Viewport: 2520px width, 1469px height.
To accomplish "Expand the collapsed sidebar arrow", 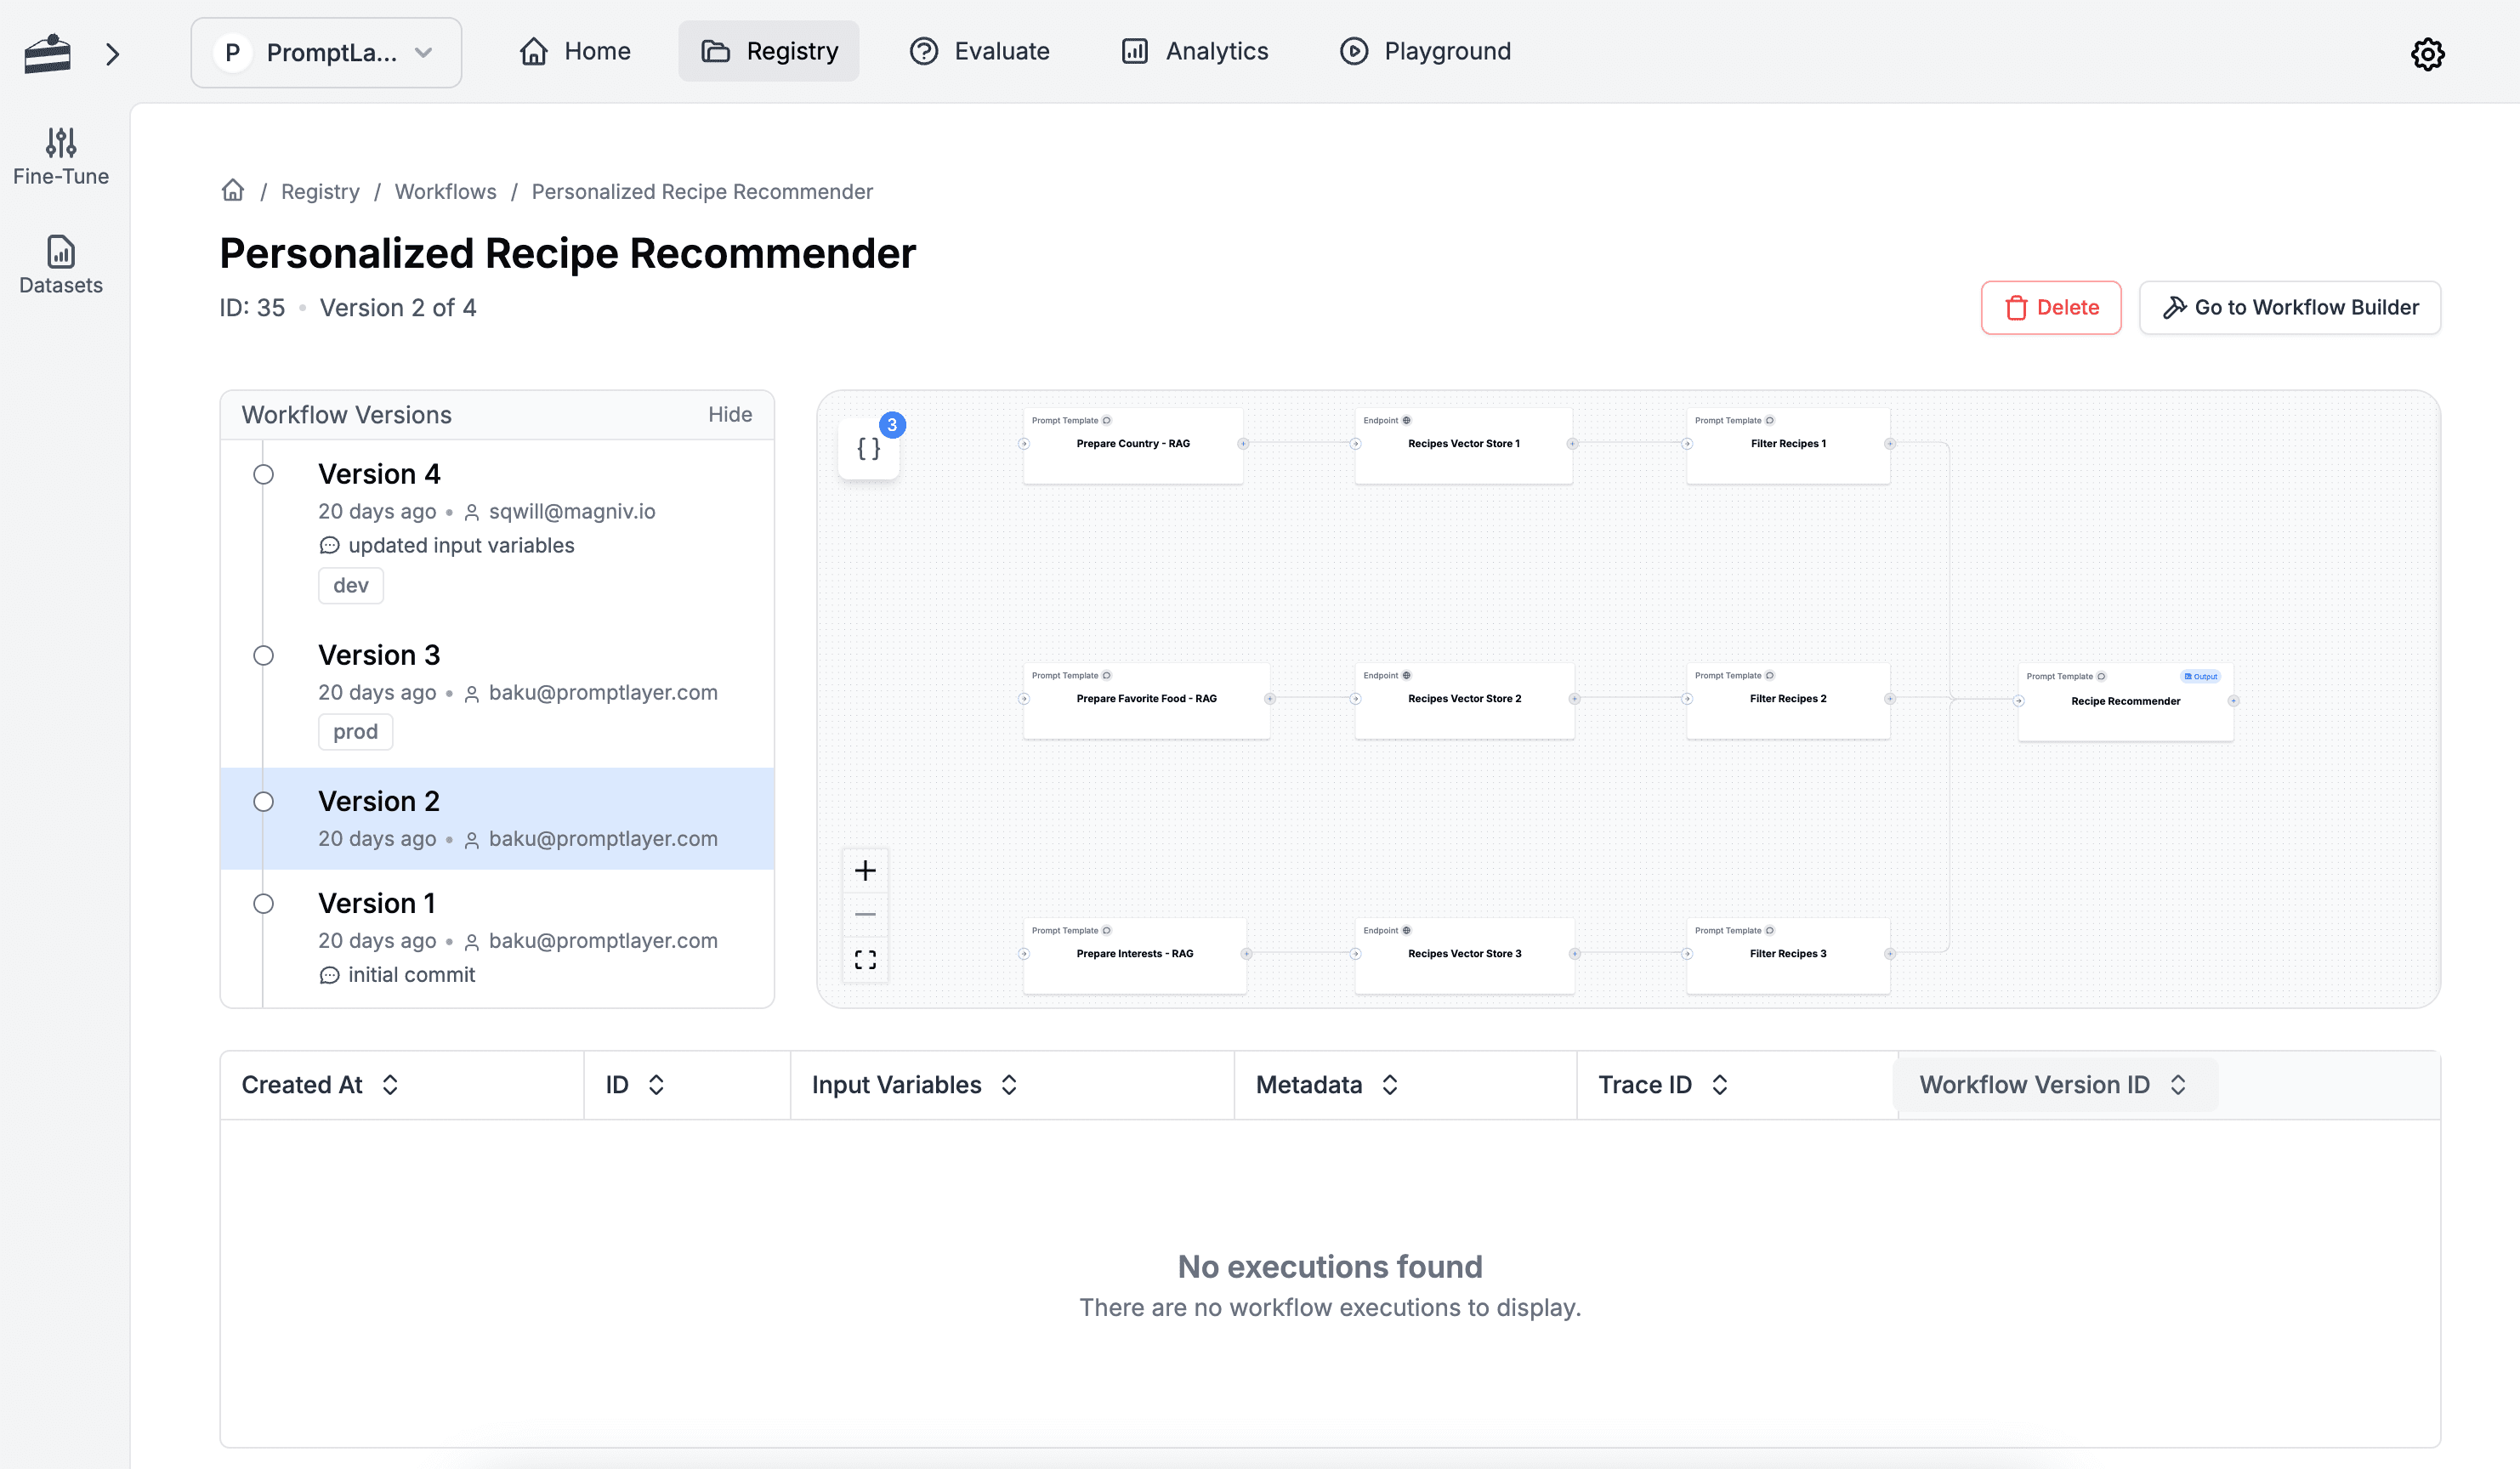I will tap(113, 54).
